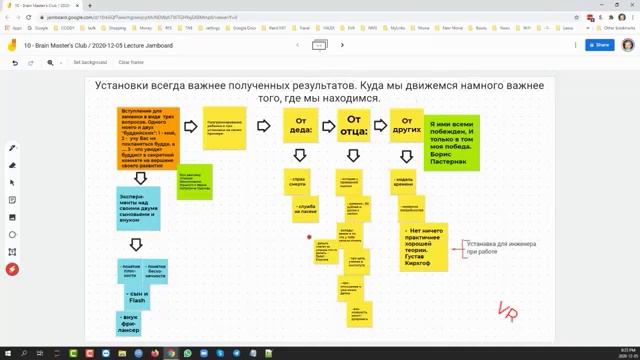Open a new browser tab
Viewport: 640px width, 360px height.
[x=90, y=6]
